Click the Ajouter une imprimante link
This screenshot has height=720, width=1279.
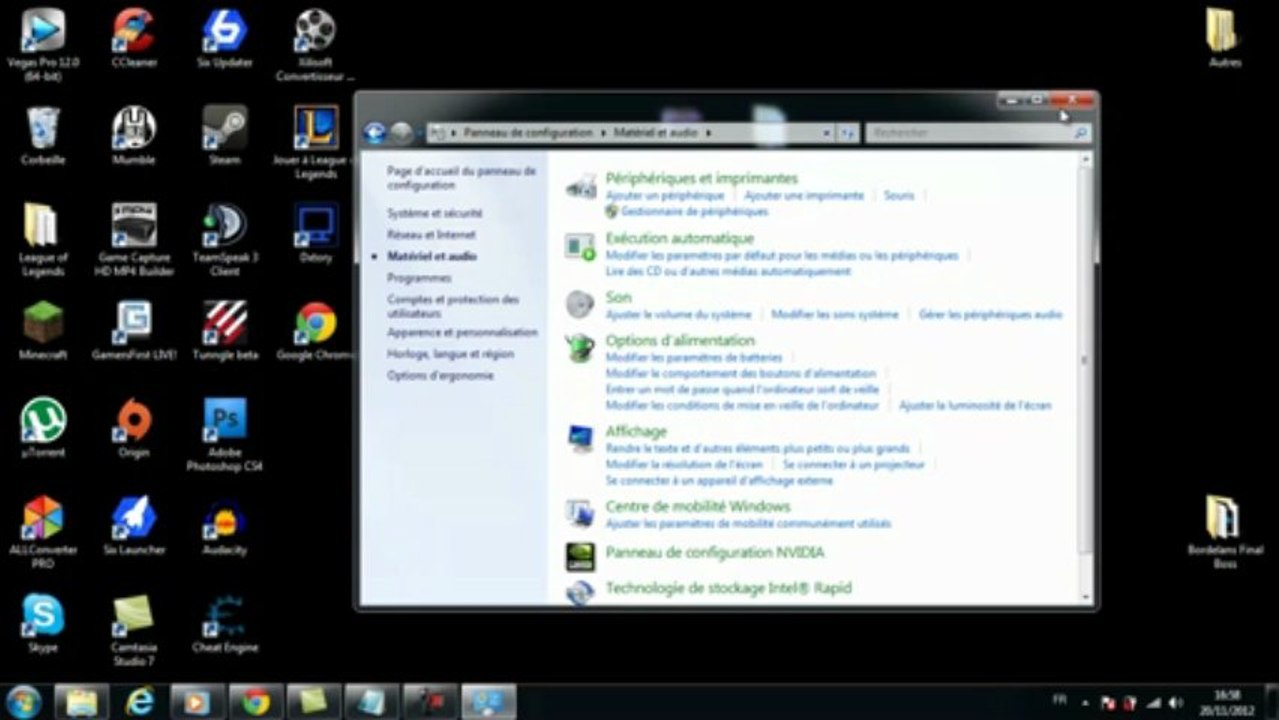click(x=804, y=196)
